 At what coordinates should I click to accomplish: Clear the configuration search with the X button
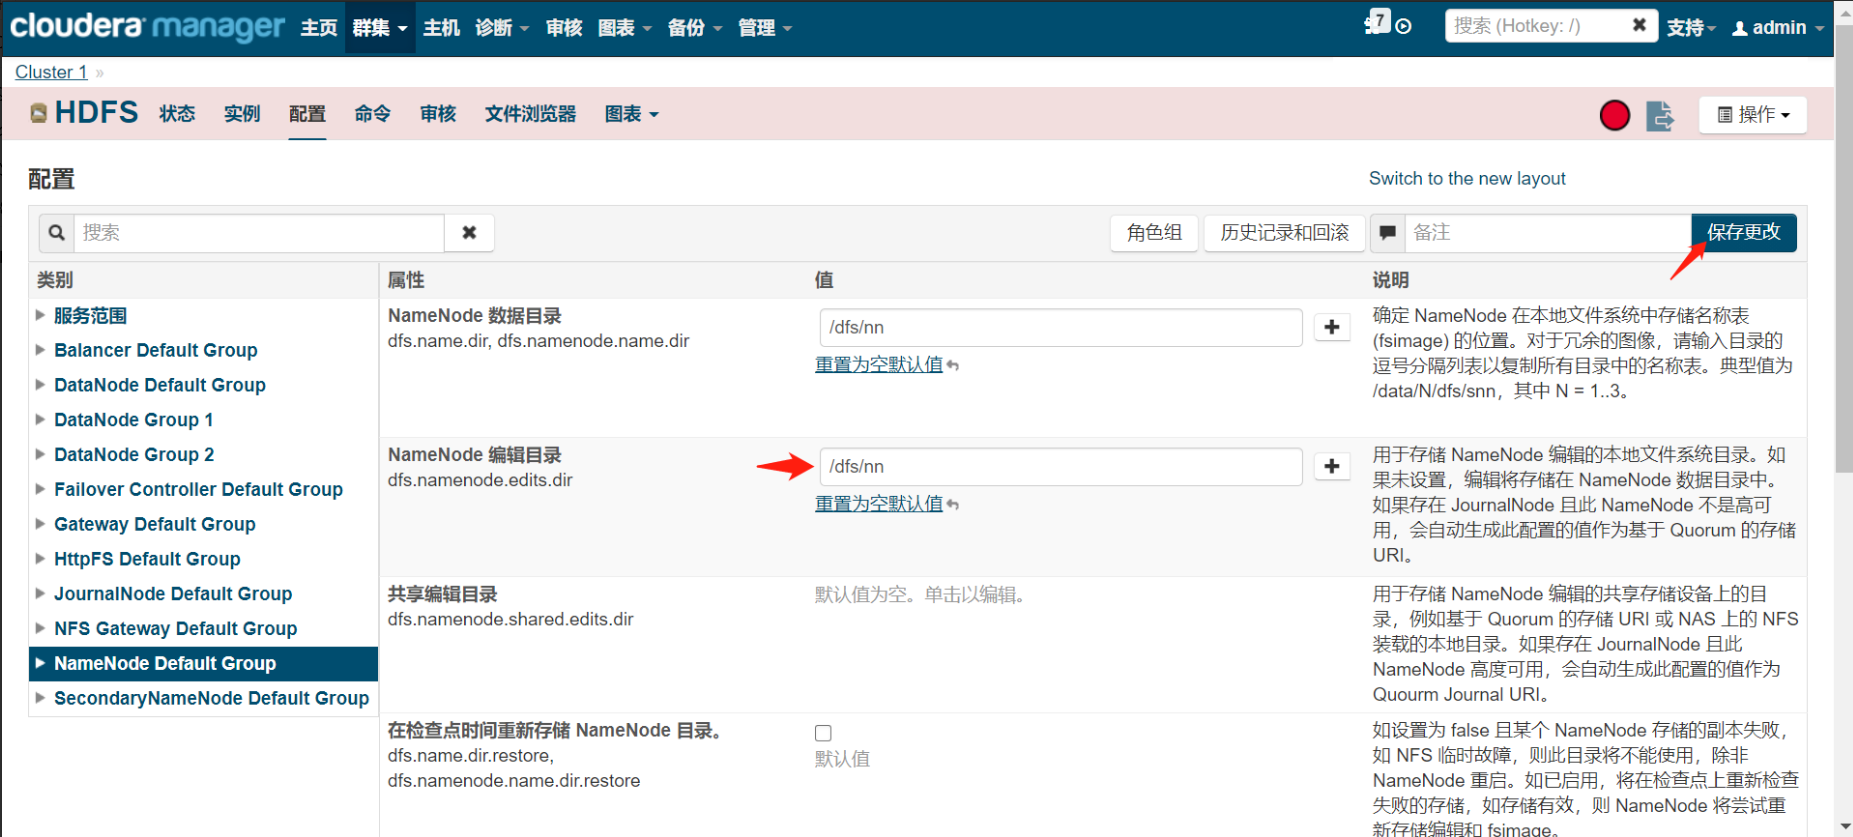point(469,233)
